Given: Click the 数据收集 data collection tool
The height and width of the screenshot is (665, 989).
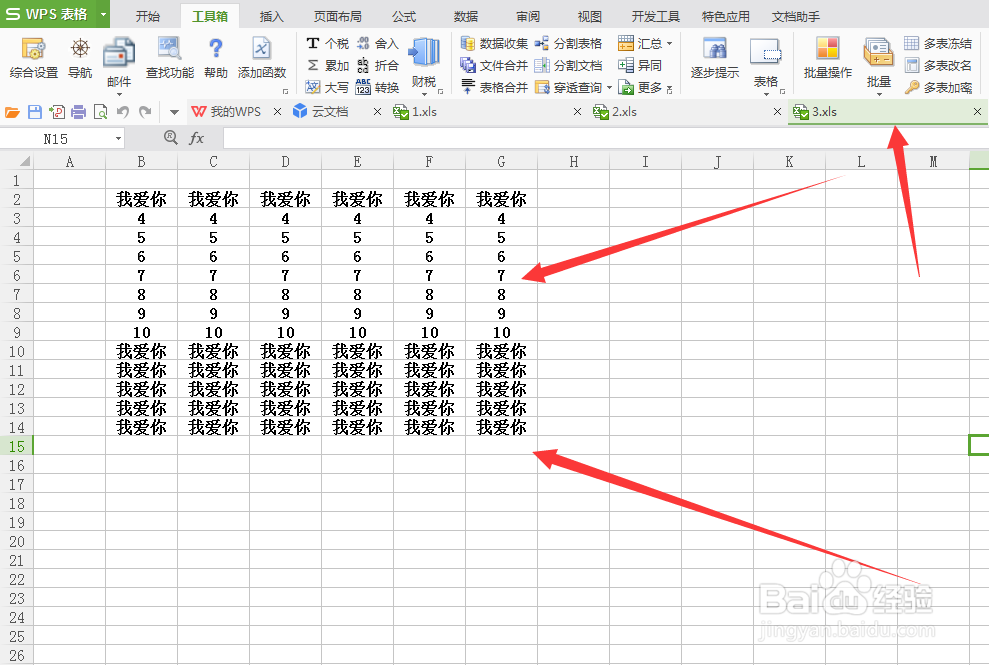Looking at the screenshot, I should coord(494,43).
